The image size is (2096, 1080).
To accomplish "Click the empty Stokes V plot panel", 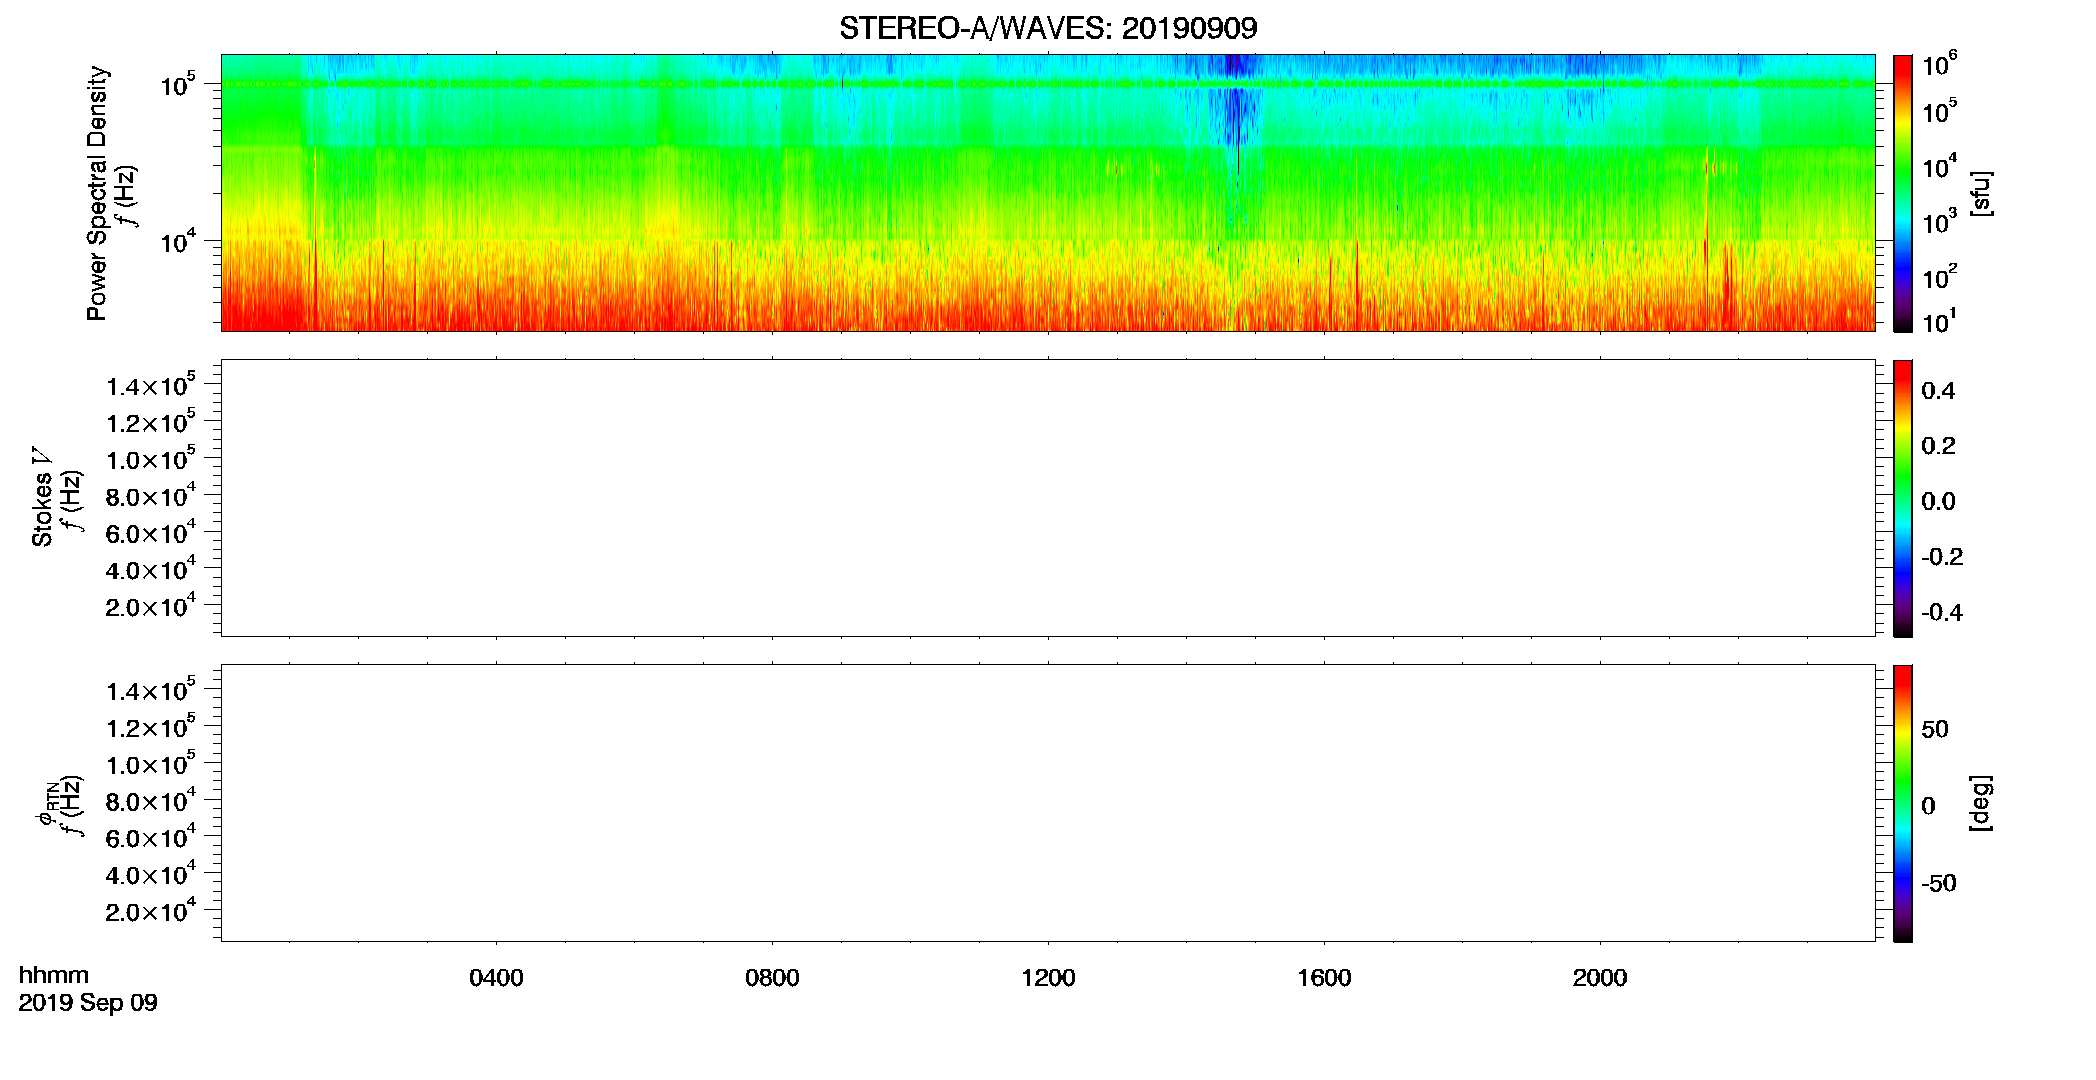I will coord(1048,498).
